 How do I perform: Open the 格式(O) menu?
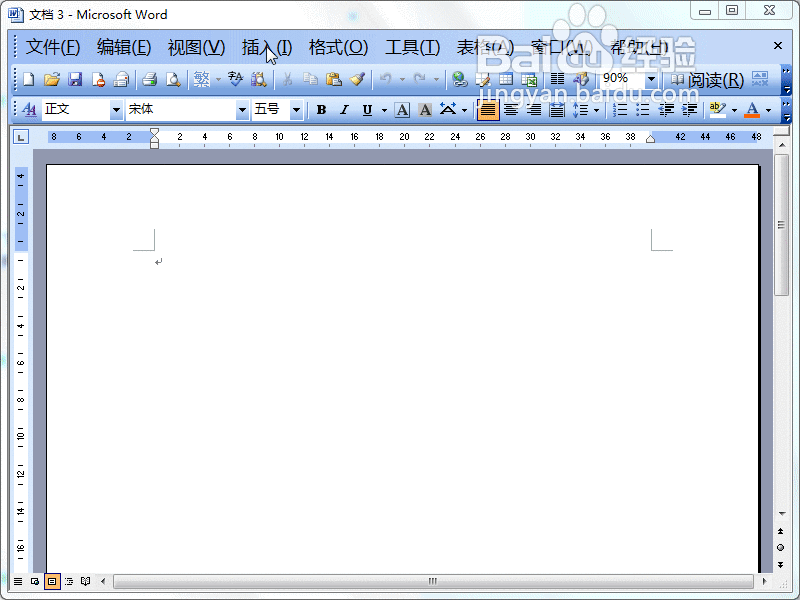(x=338, y=47)
